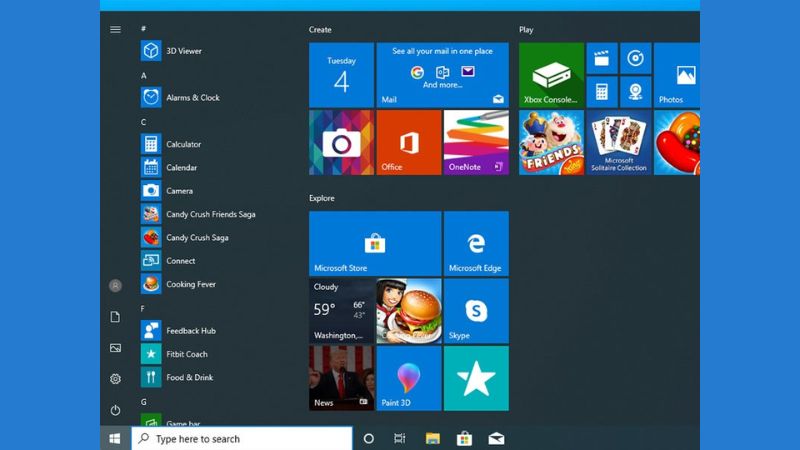Click the 'C' letter header
This screenshot has height=450, width=800.
[x=143, y=122]
